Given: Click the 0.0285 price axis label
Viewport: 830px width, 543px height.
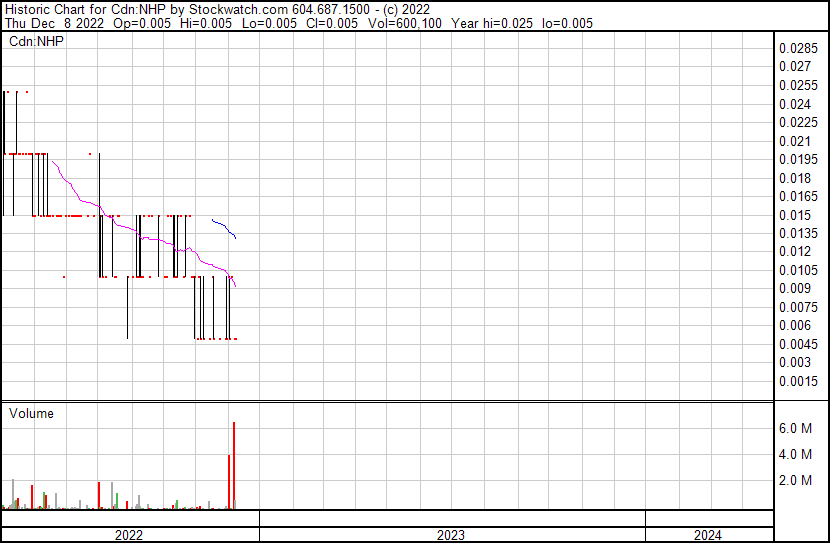Looking at the screenshot, I should click(798, 49).
